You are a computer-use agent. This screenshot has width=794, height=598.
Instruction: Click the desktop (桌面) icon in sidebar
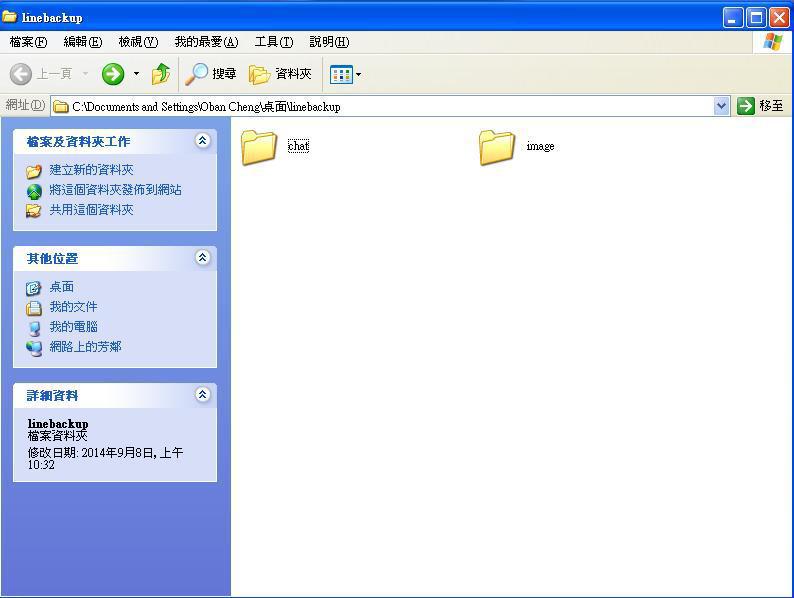click(33, 288)
